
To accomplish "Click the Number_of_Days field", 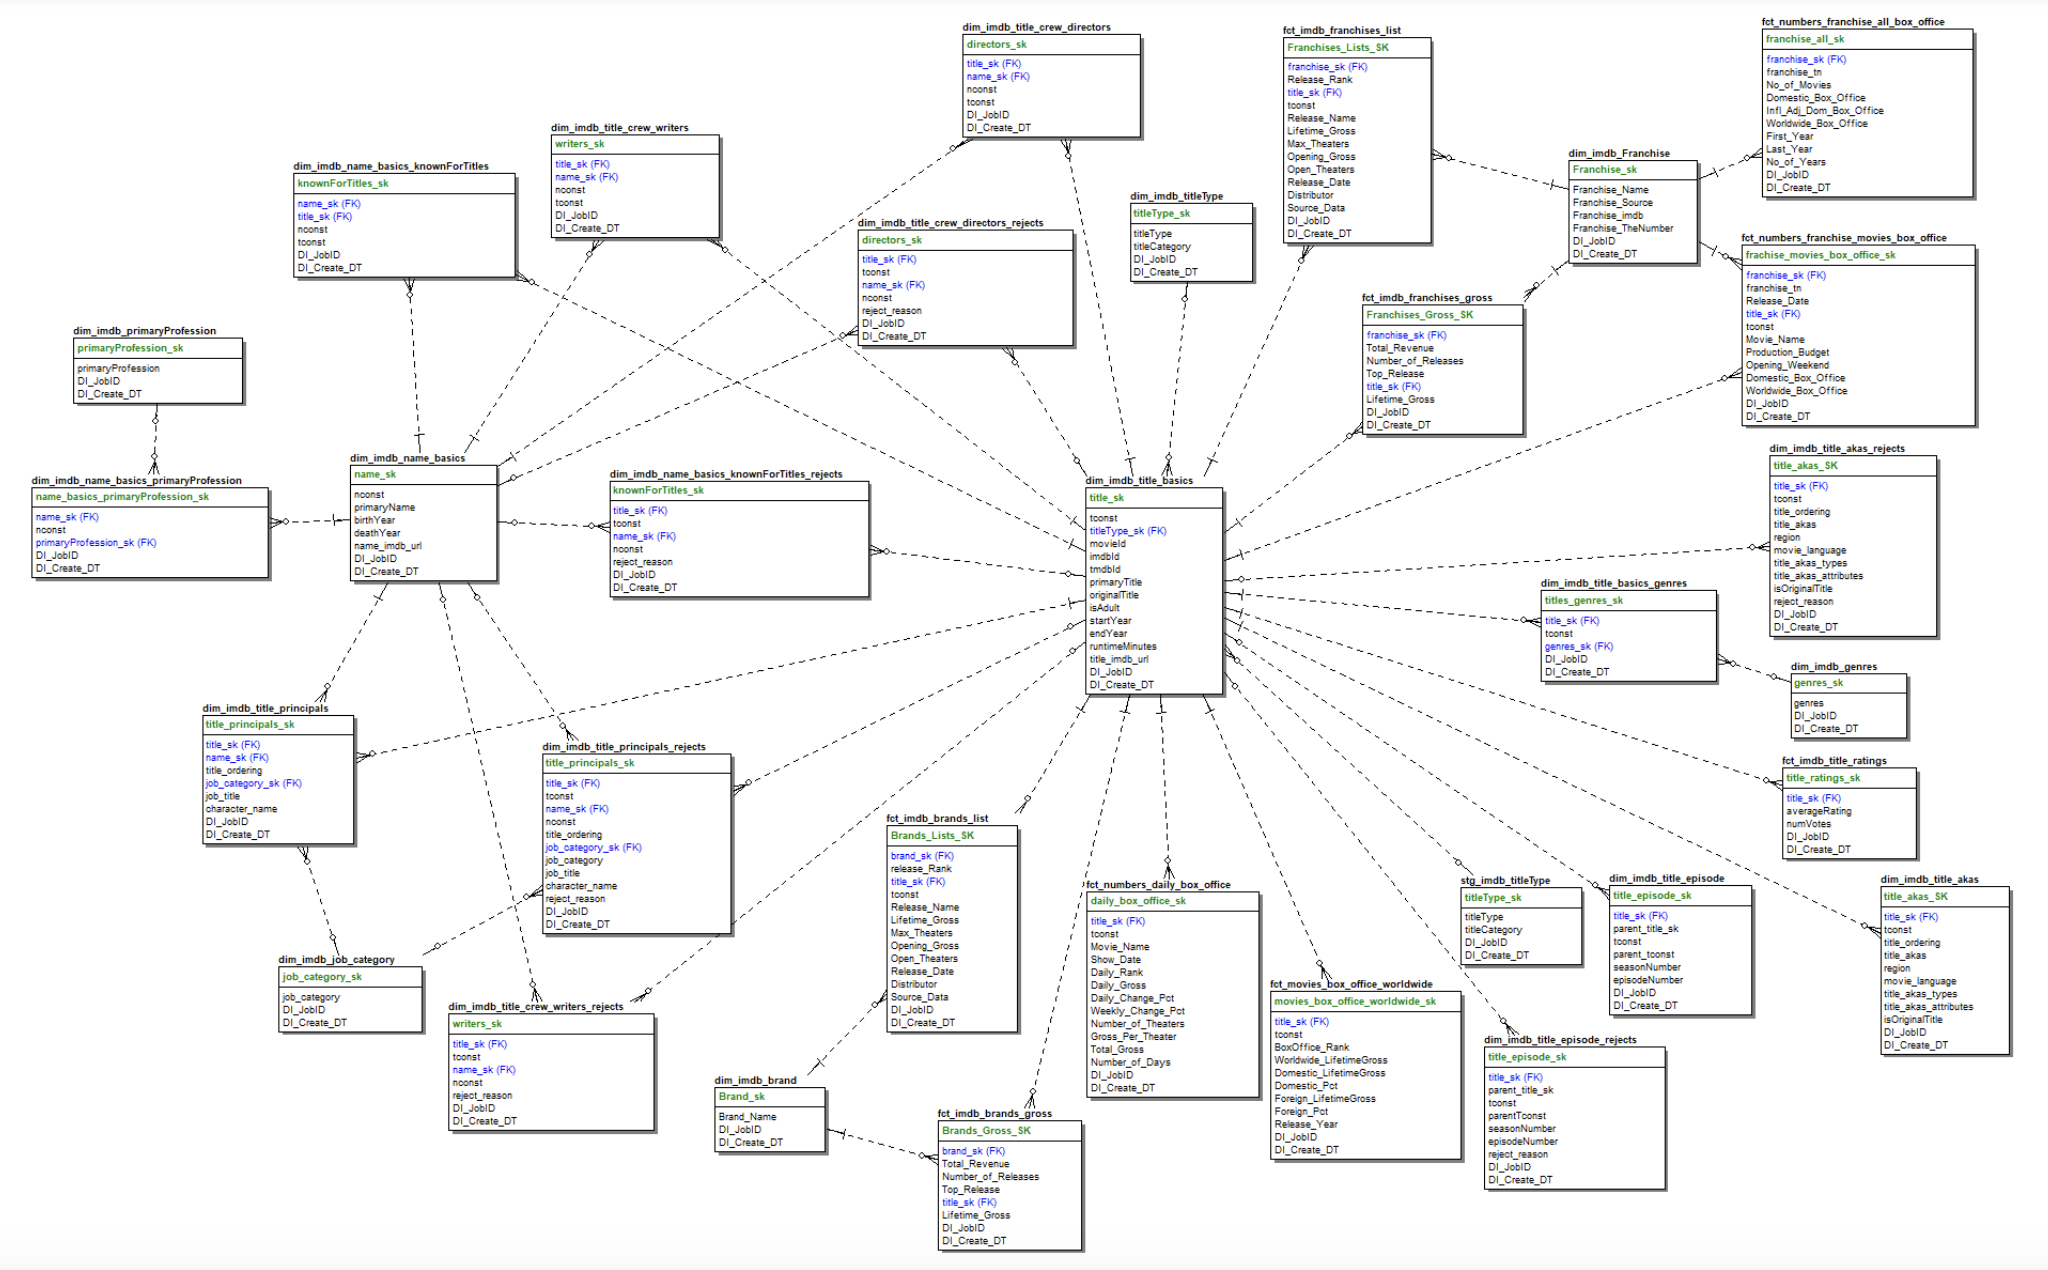I will point(1130,1063).
